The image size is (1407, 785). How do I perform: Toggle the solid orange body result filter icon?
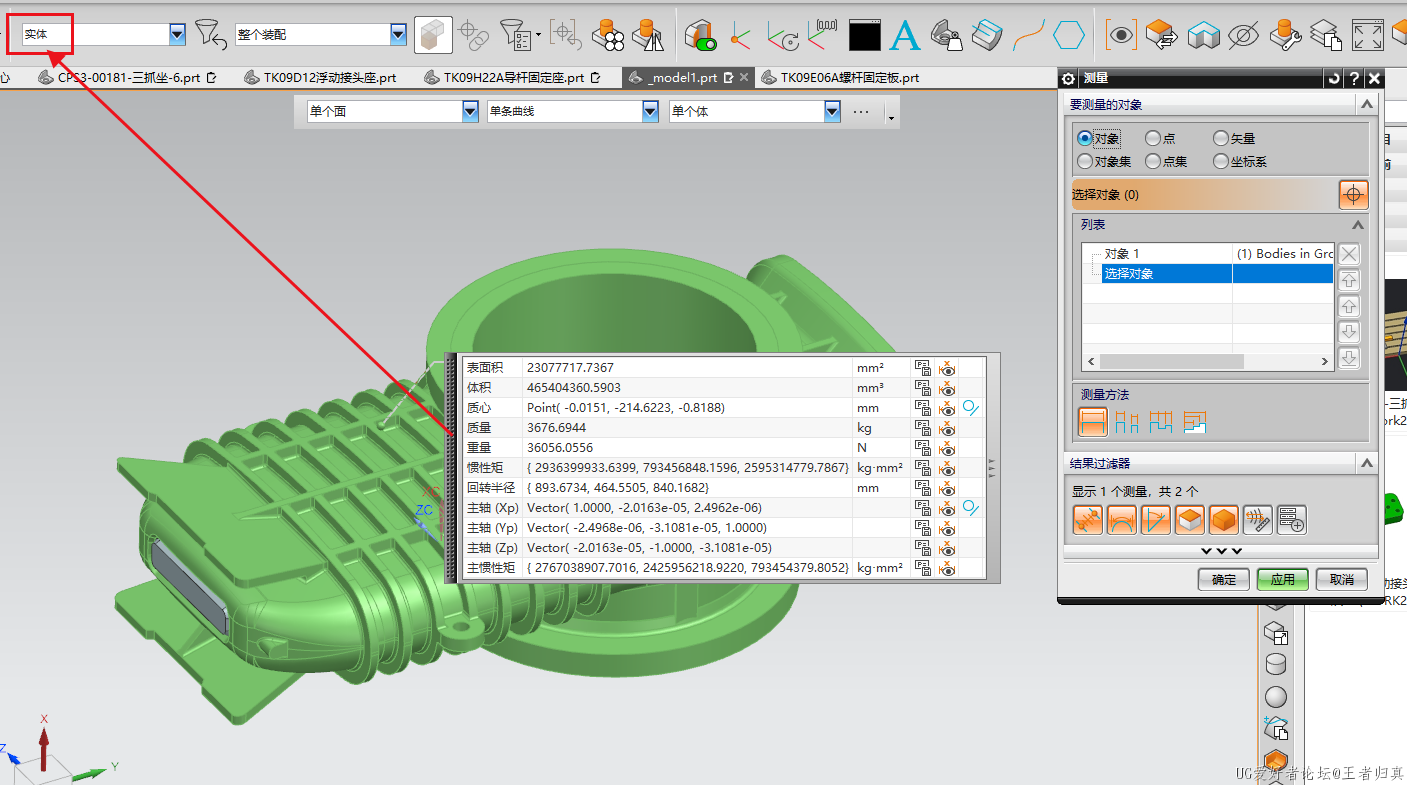[x=1223, y=519]
